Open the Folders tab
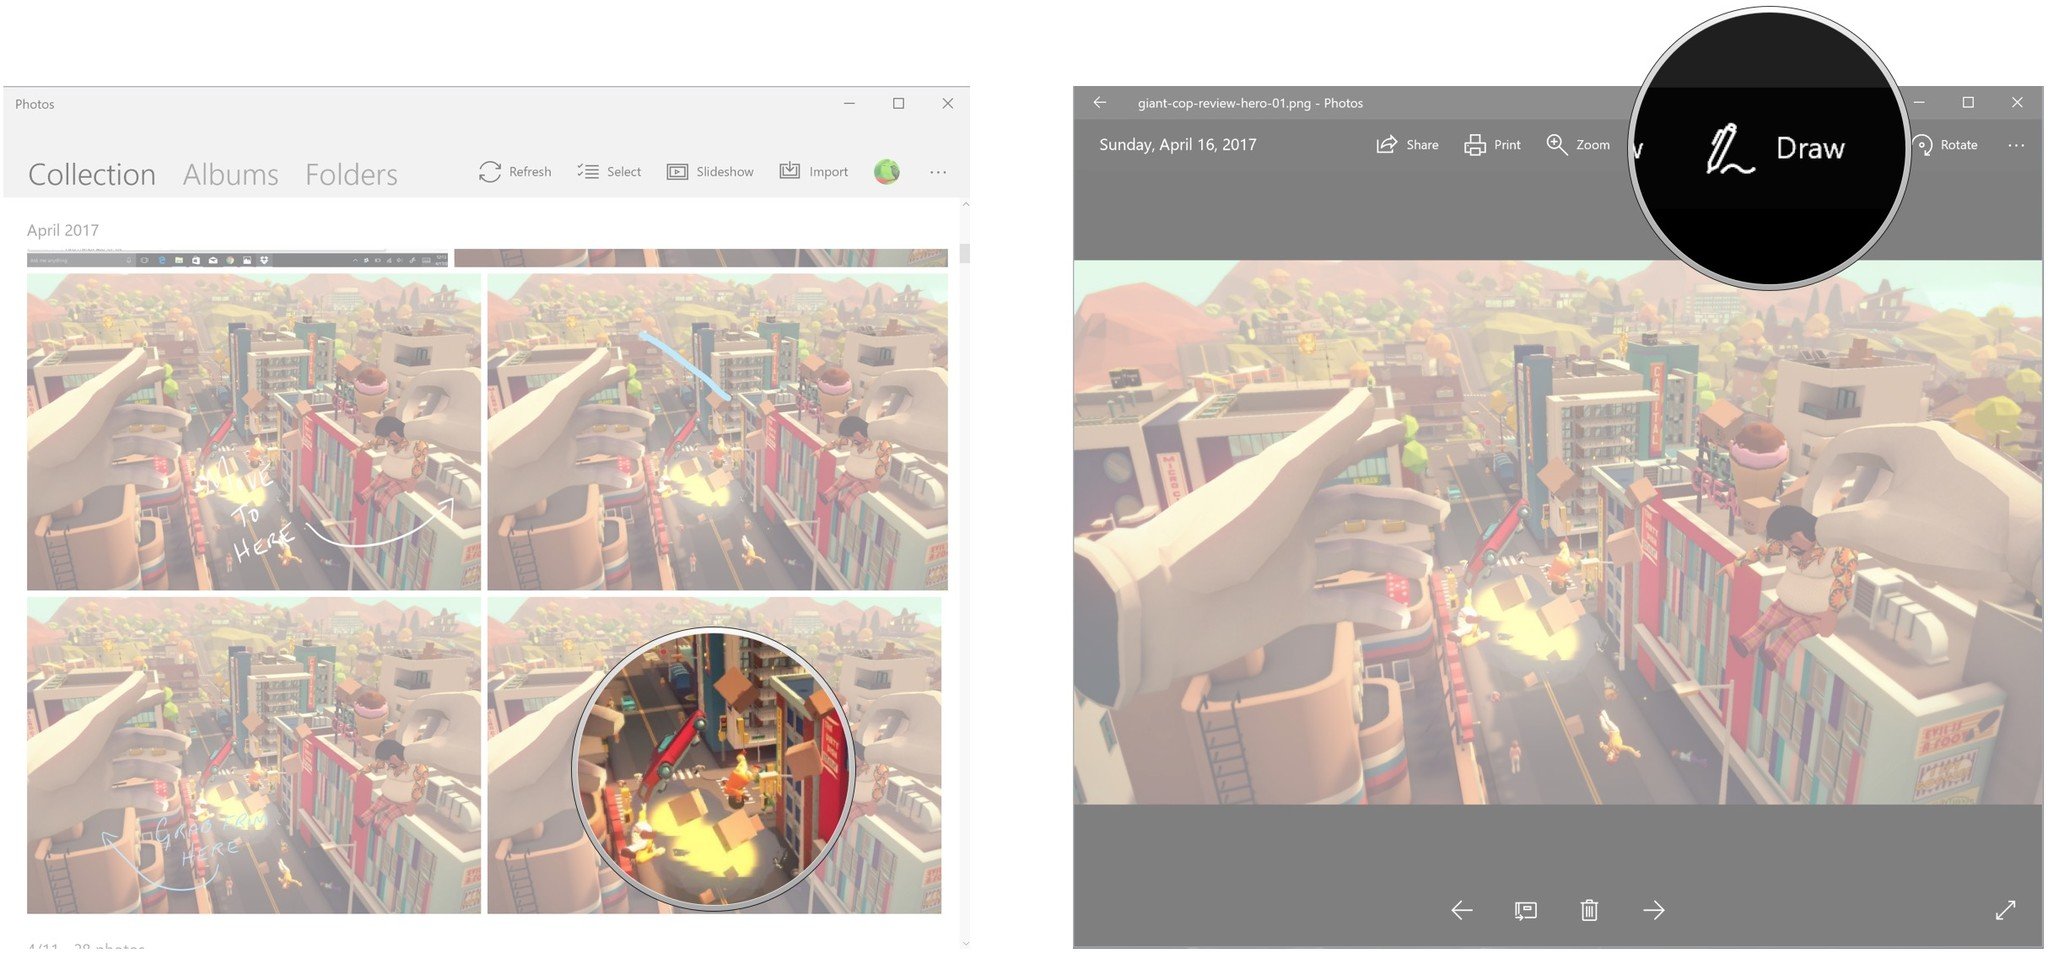Screen dimensions: 2048x953 tap(351, 175)
